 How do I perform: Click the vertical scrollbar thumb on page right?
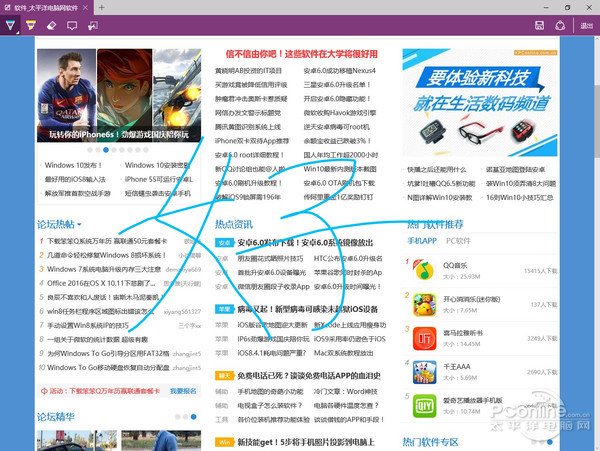pos(597,121)
